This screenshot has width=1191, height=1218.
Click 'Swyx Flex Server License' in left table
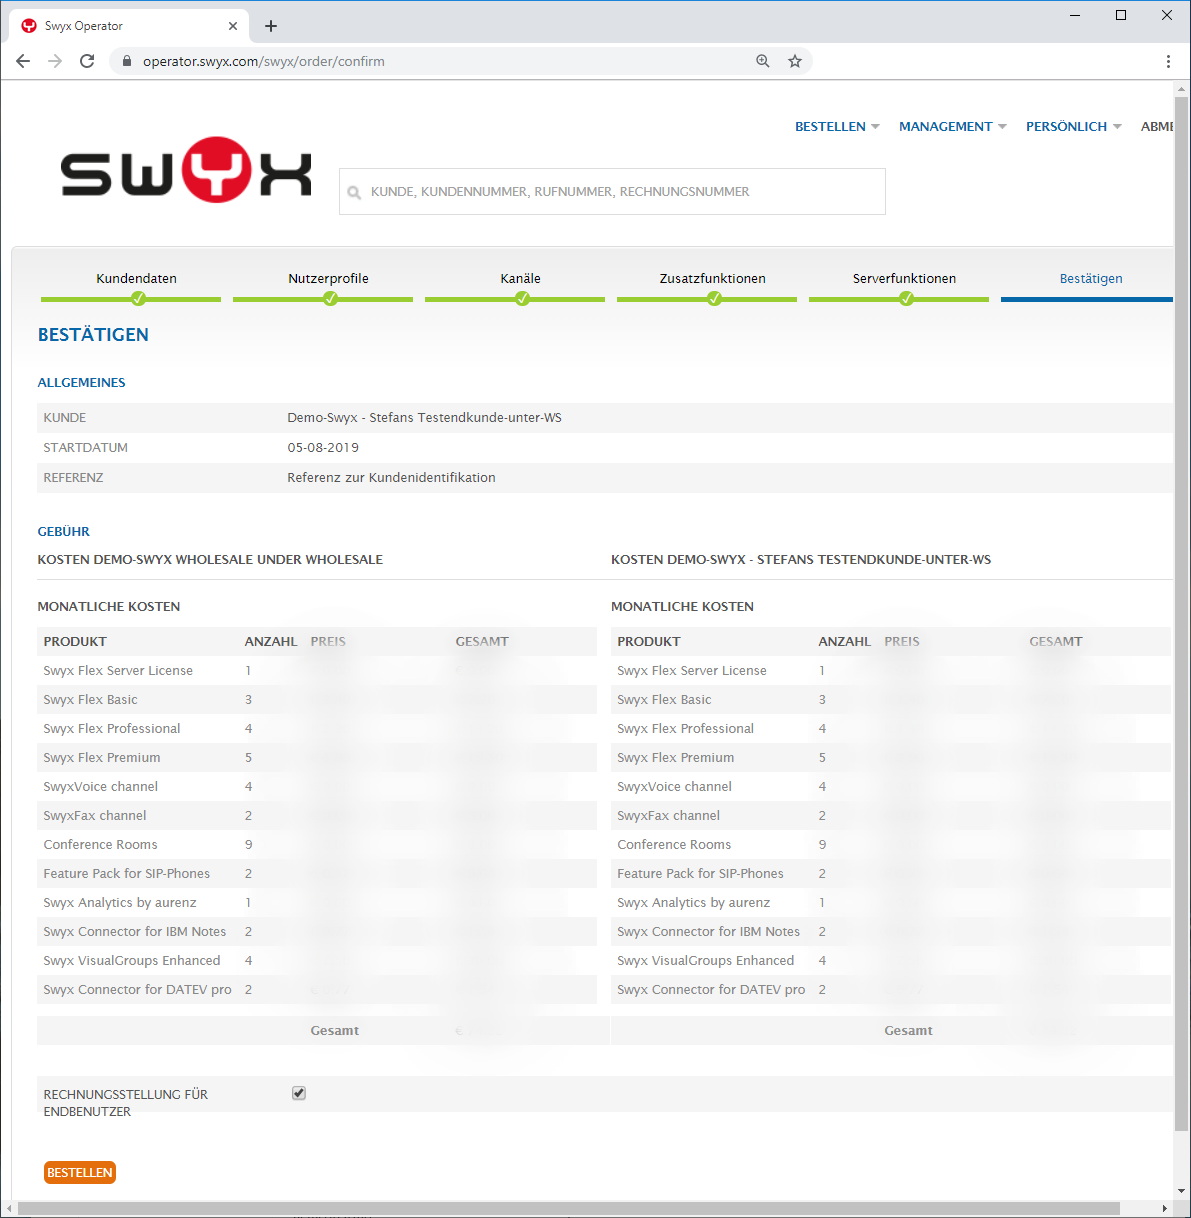pyautogui.click(x=118, y=671)
